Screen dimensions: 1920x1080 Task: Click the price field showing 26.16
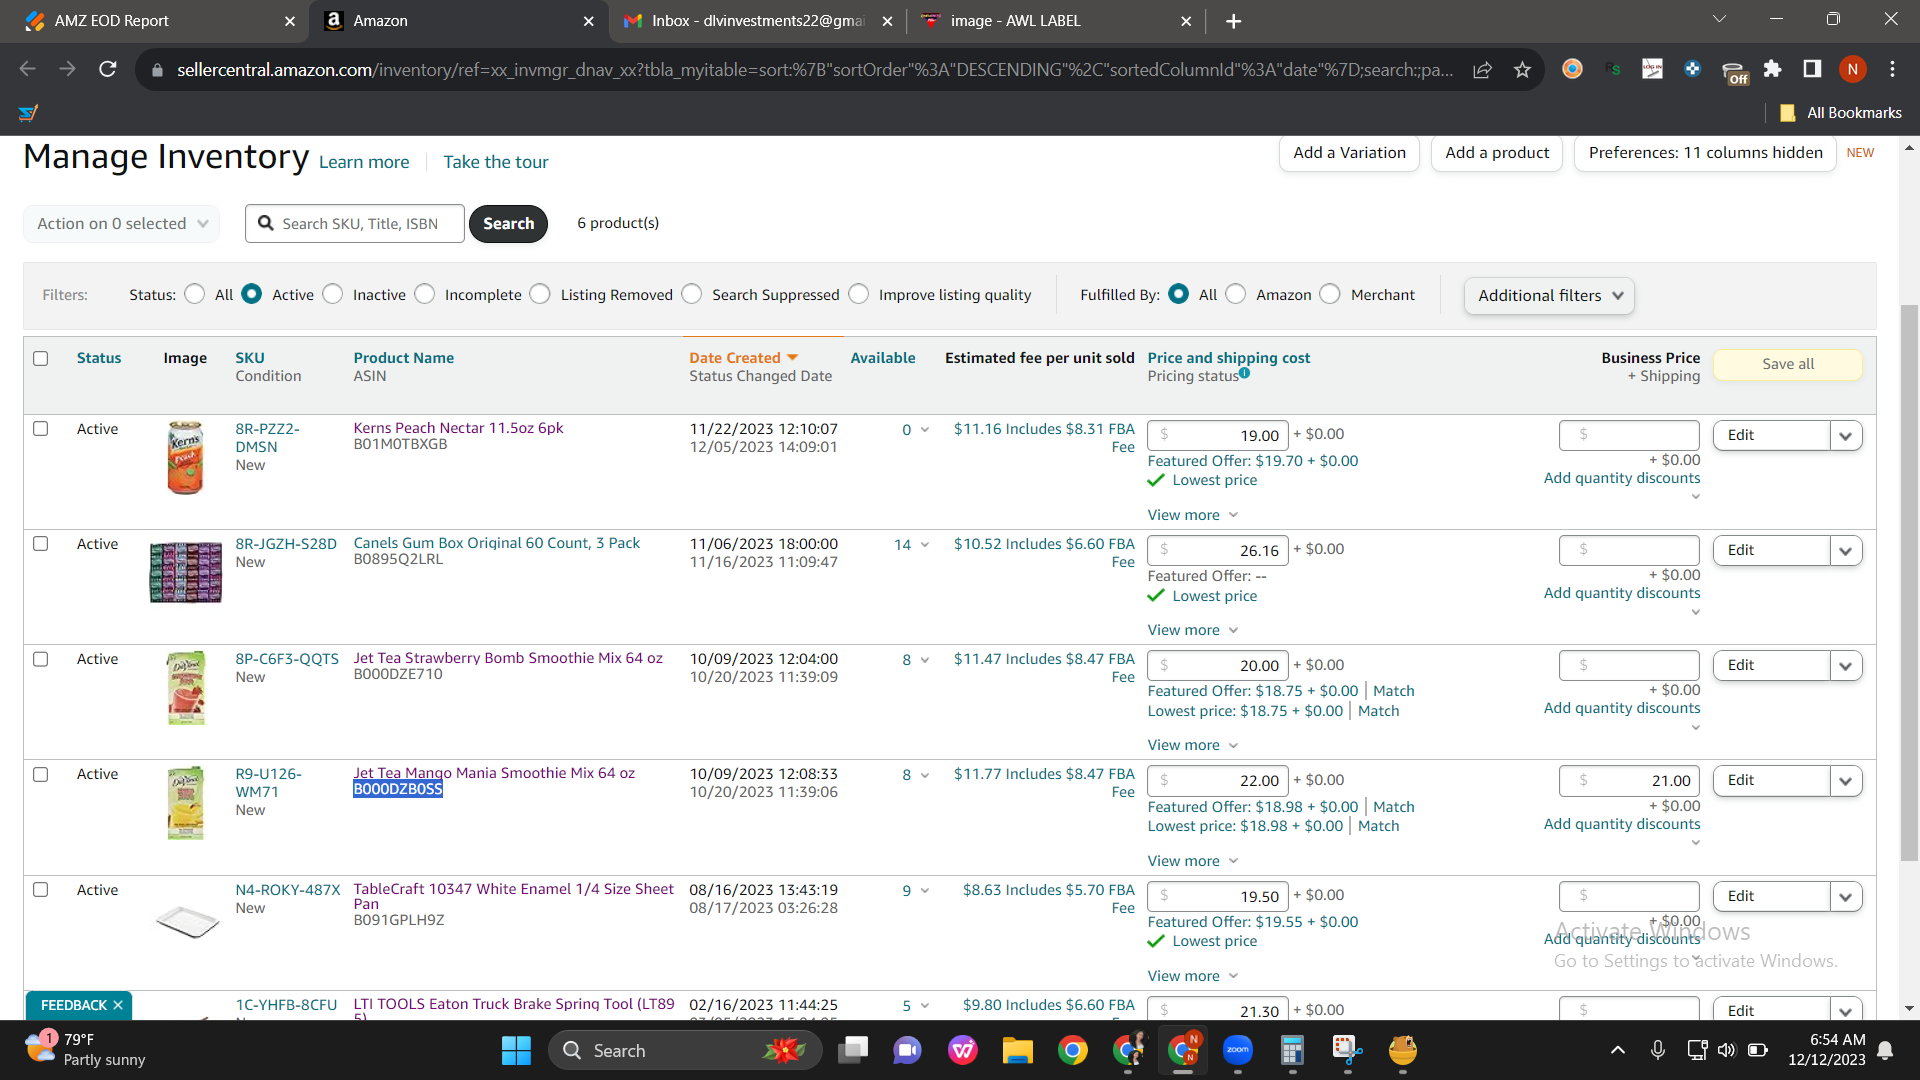[1218, 550]
